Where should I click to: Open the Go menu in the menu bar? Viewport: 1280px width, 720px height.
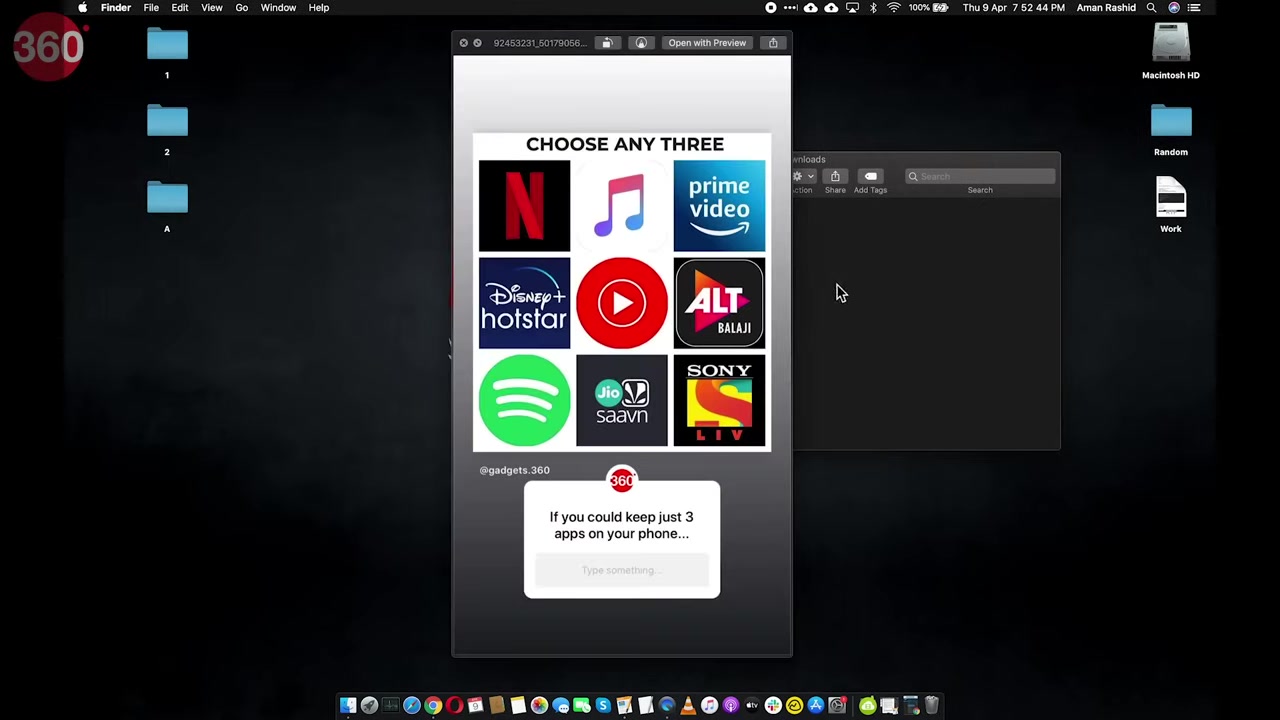241,8
